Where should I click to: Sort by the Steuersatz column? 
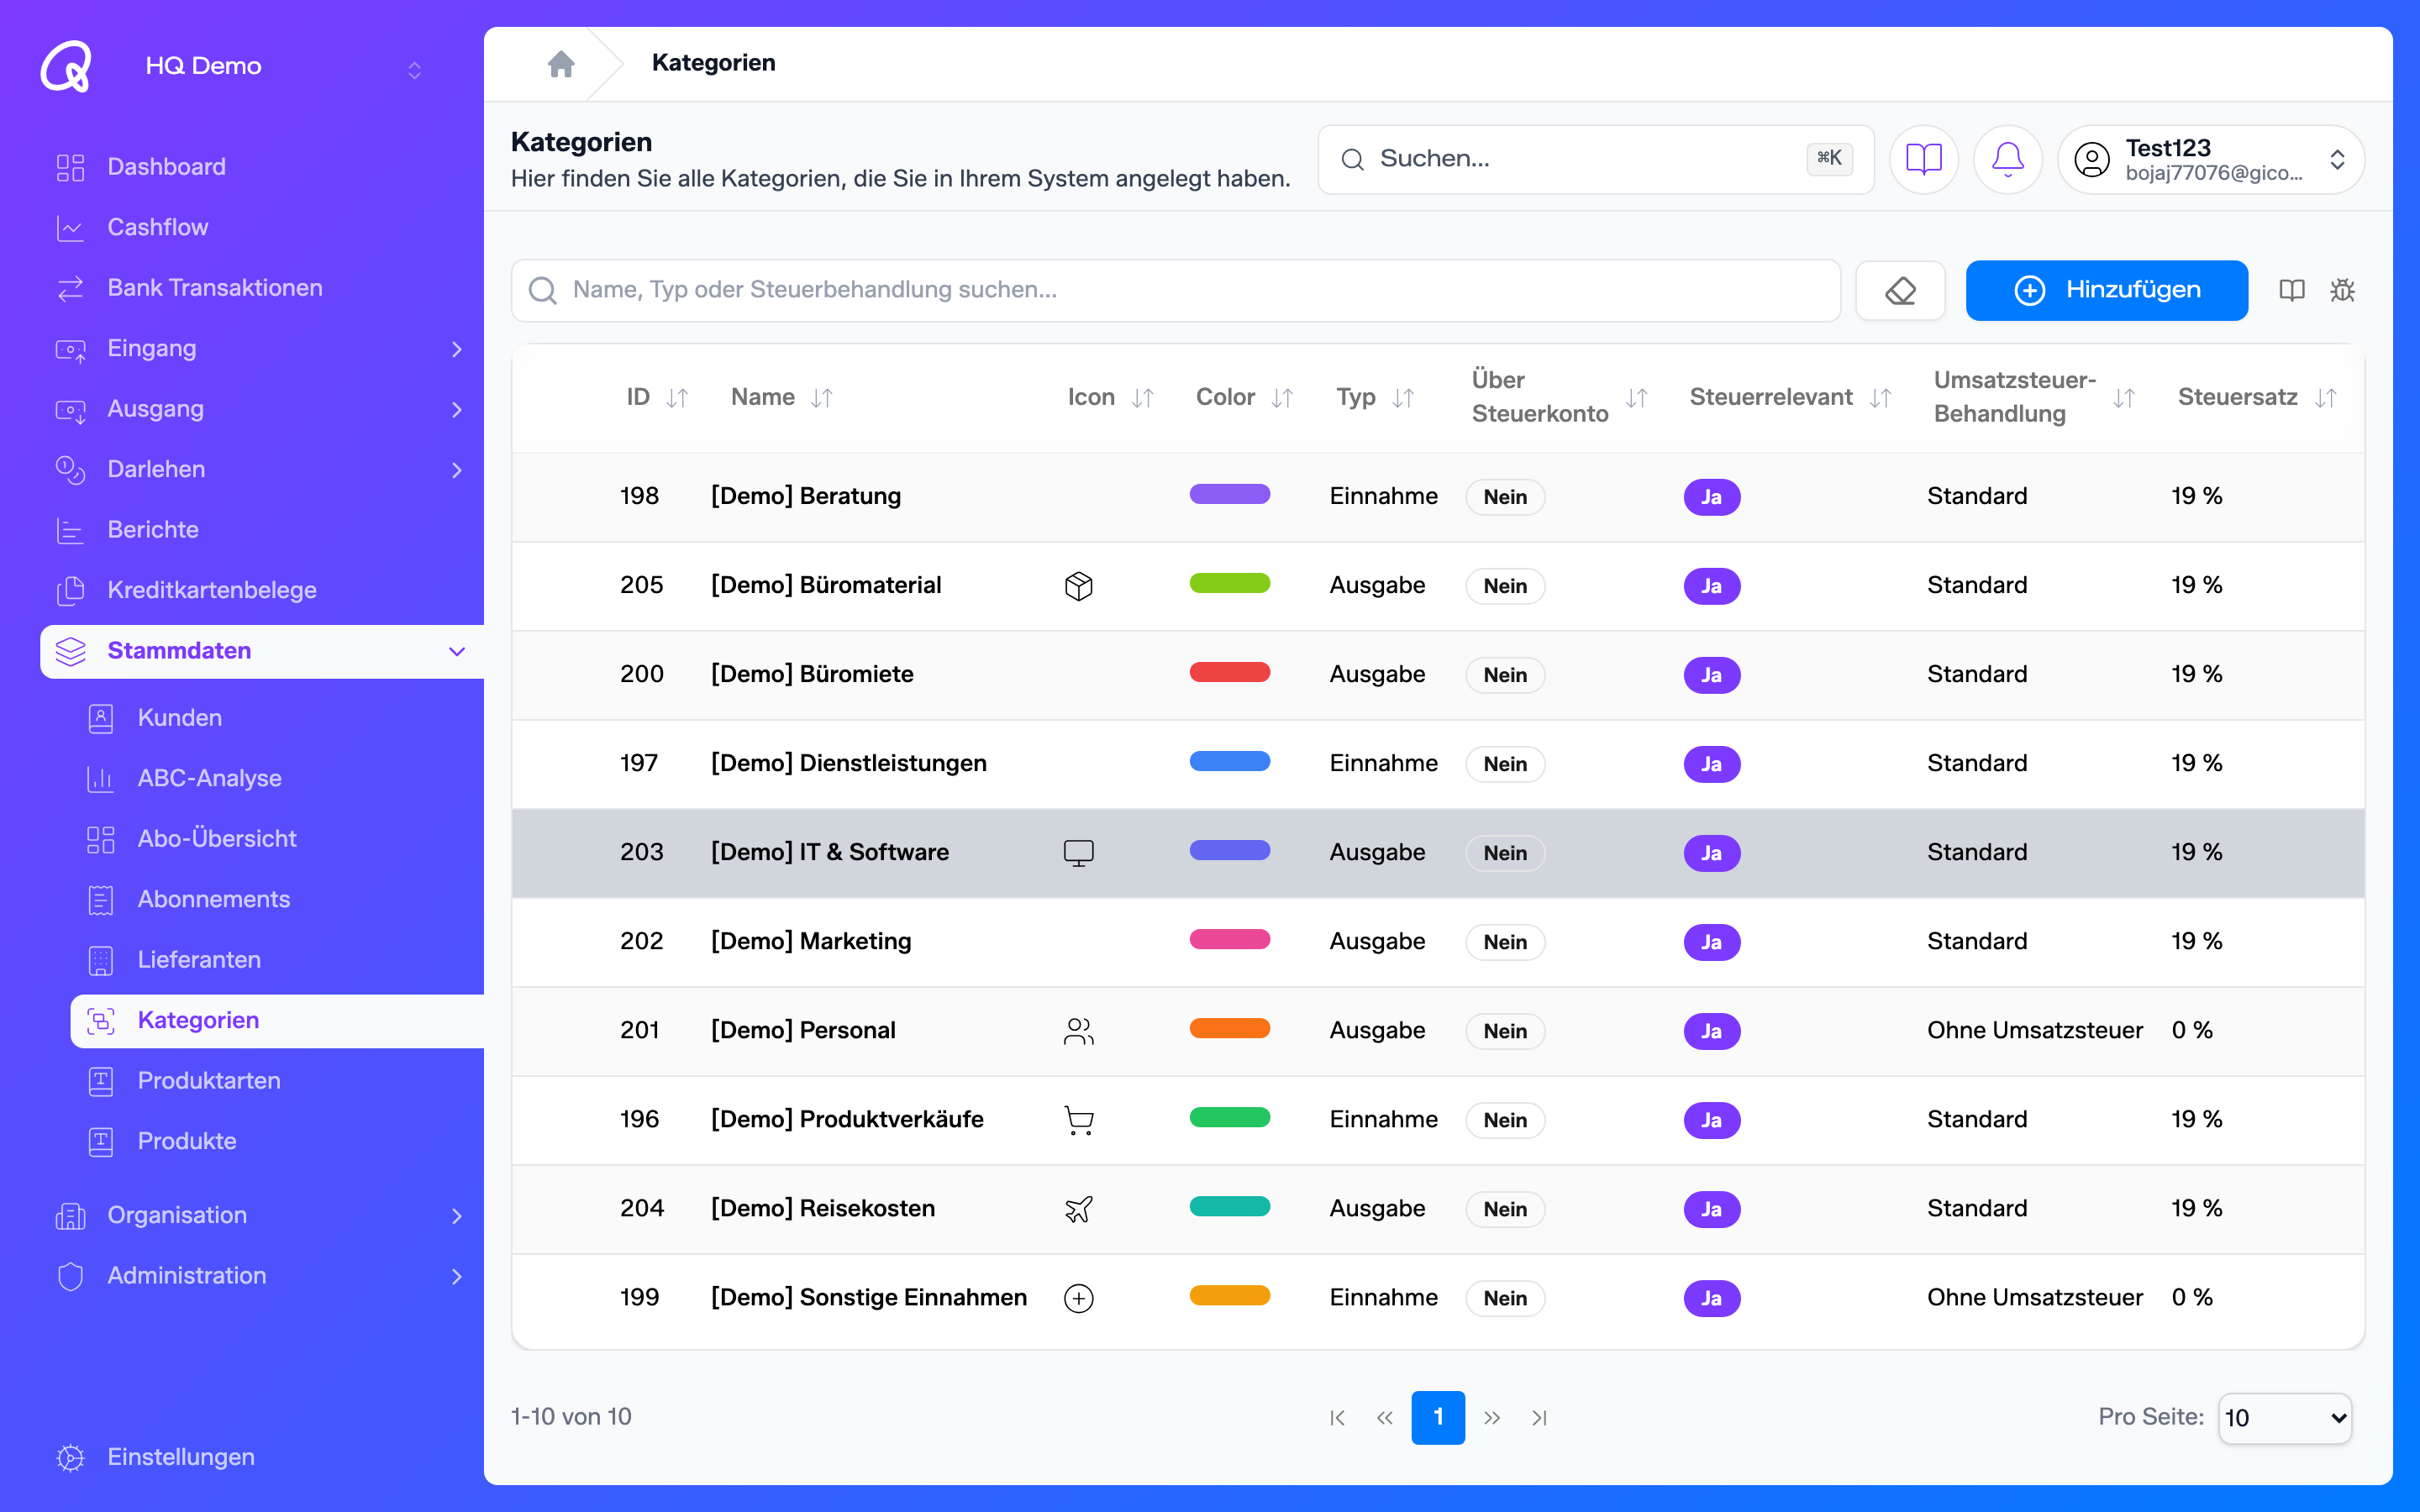(x=2326, y=398)
